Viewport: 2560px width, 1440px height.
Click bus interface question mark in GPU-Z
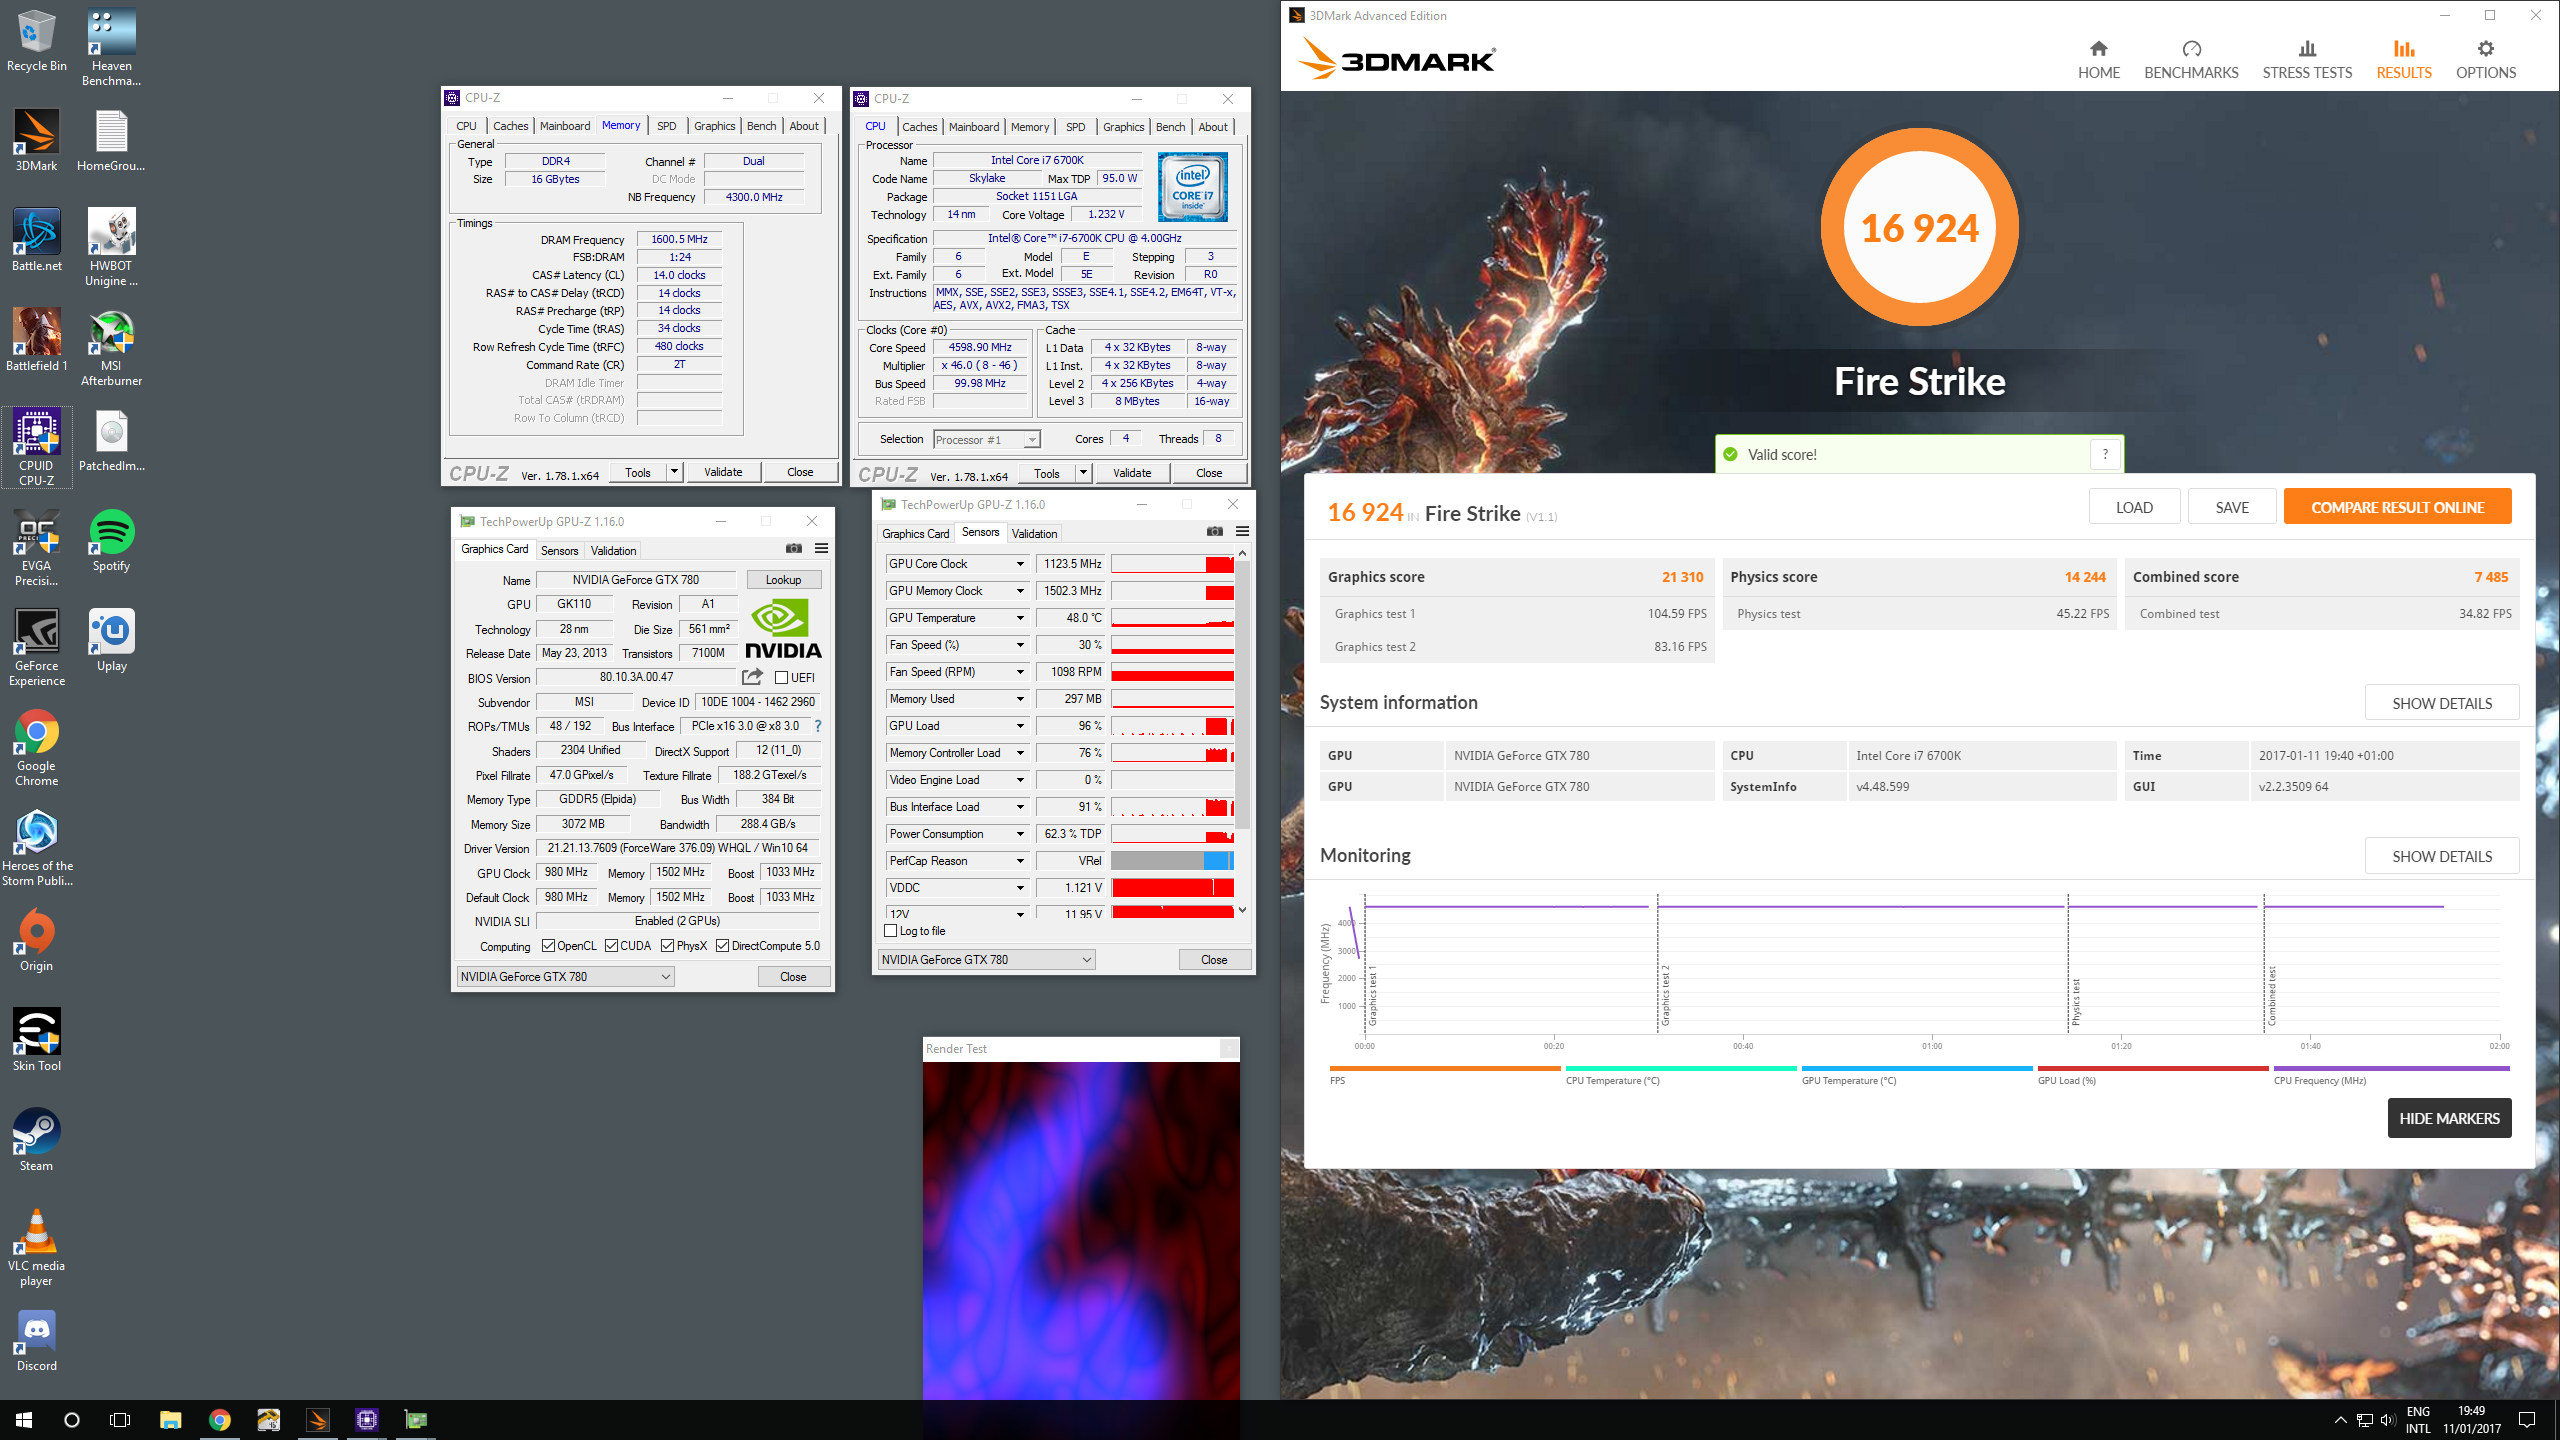click(817, 726)
